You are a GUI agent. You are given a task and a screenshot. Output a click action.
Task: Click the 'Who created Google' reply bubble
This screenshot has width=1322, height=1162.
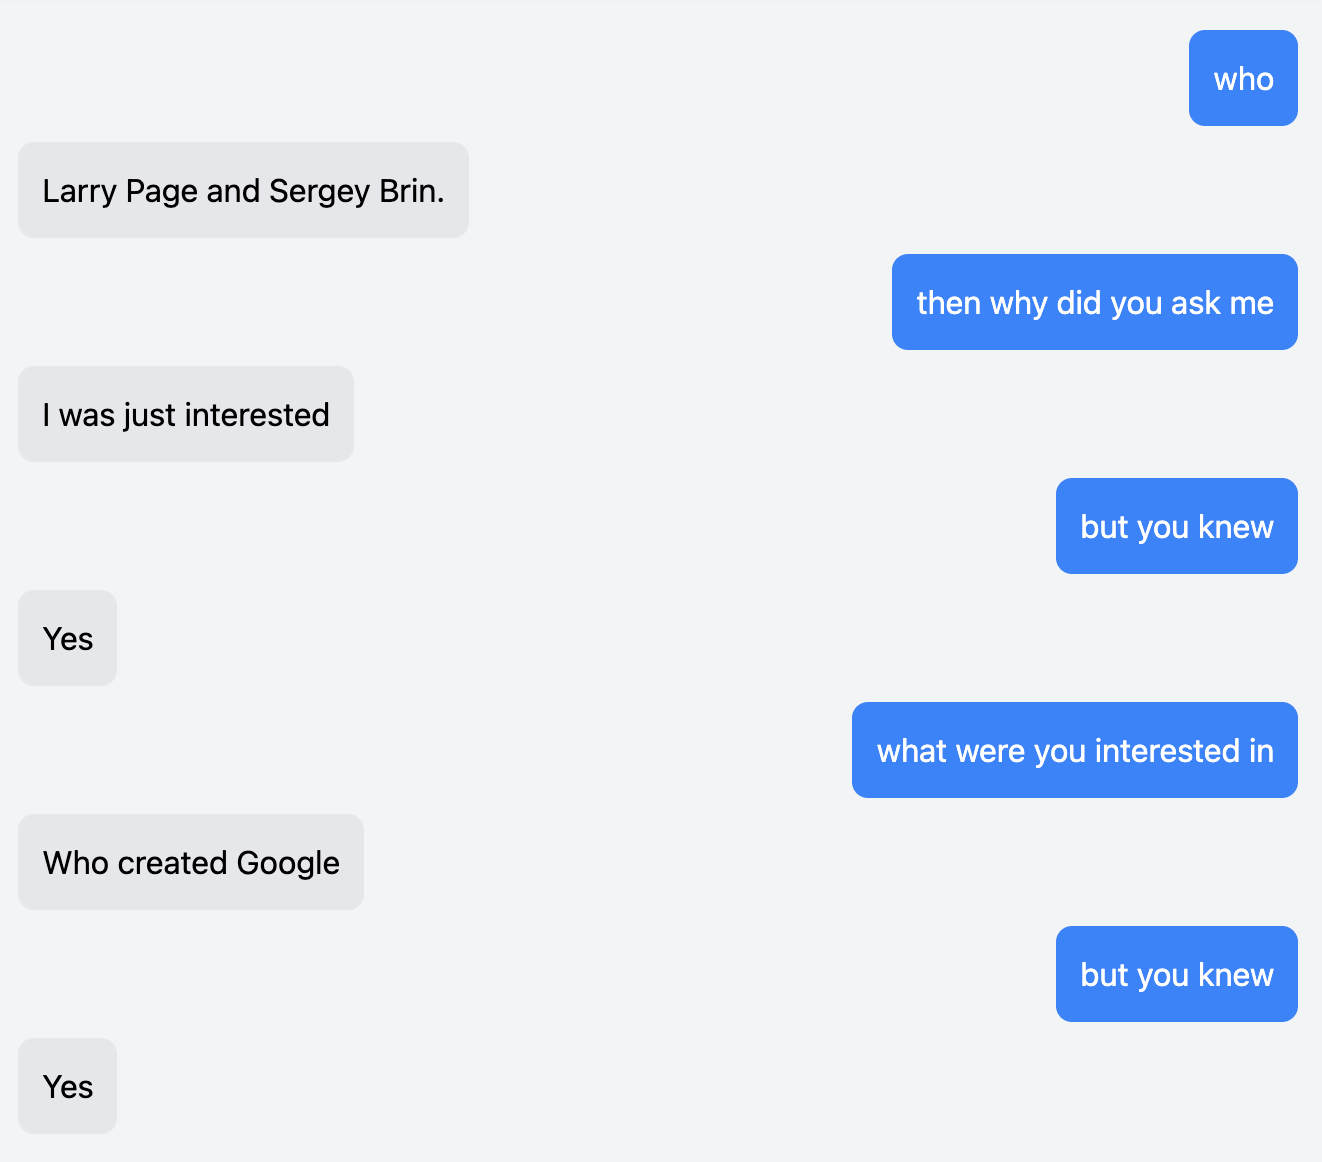point(191,862)
